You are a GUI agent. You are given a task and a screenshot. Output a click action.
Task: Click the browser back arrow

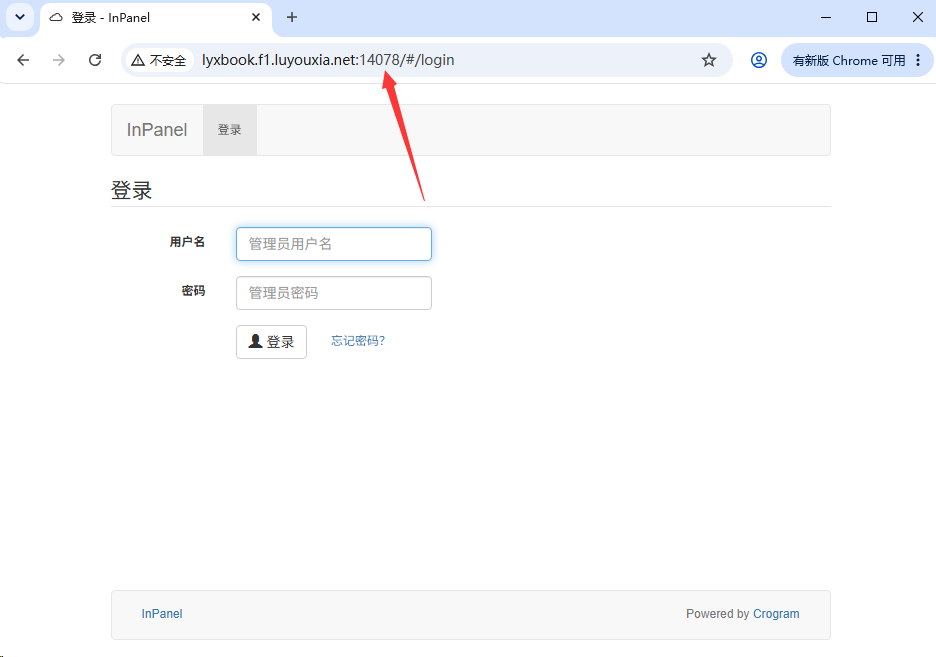[x=23, y=60]
